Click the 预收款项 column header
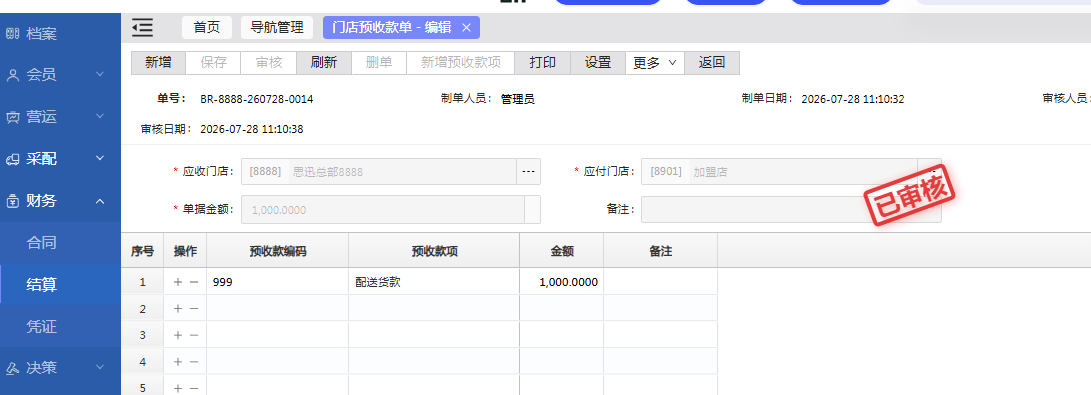Viewport: 1091px width, 395px height. 434,252
